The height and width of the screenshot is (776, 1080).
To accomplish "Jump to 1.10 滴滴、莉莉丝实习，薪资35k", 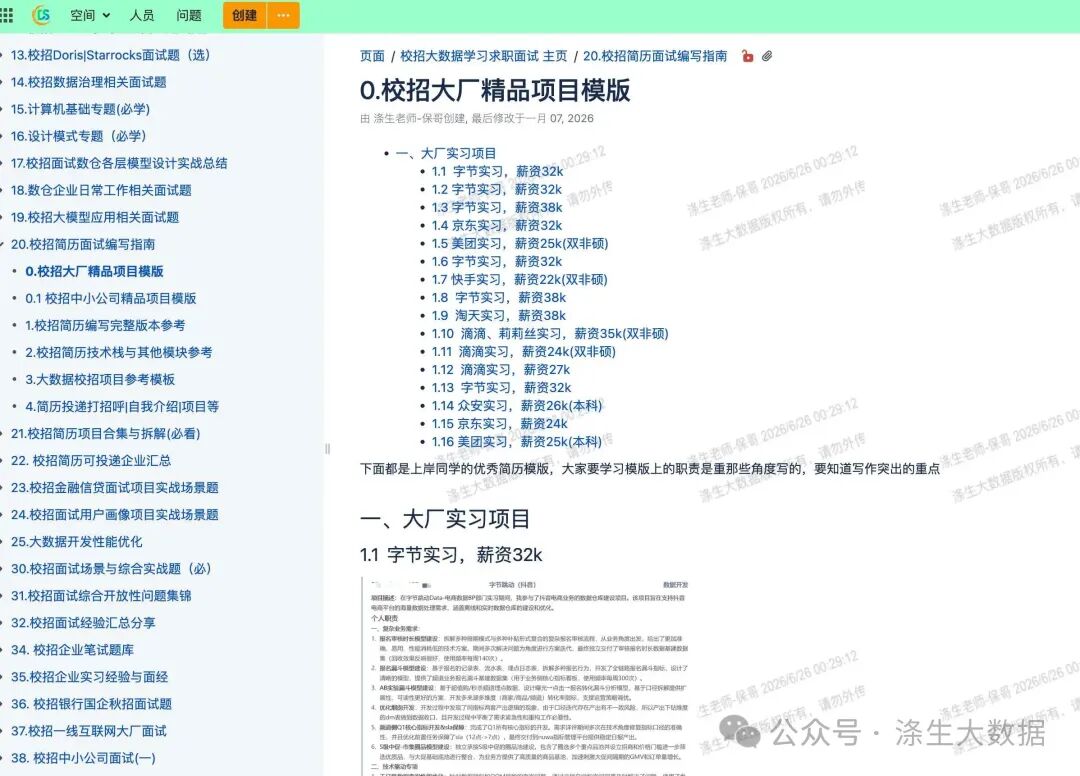I will pyautogui.click(x=550, y=334).
